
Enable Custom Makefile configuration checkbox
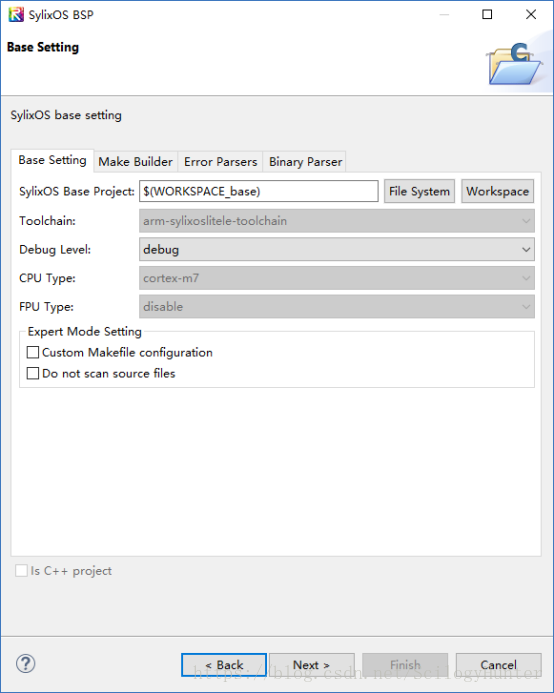click(33, 352)
